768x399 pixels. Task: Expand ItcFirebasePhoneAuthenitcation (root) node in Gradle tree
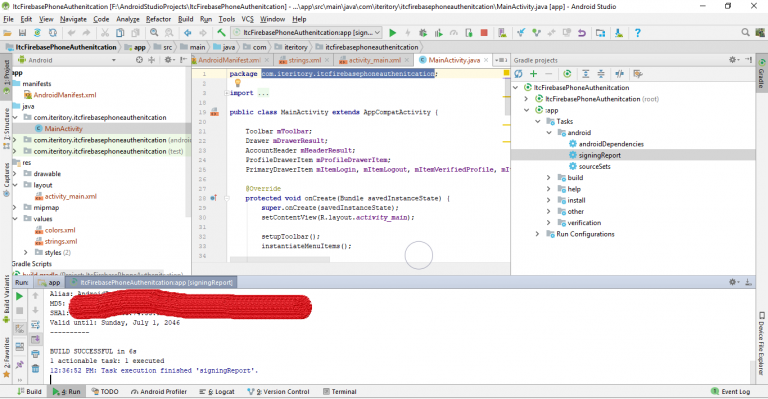tap(527, 99)
